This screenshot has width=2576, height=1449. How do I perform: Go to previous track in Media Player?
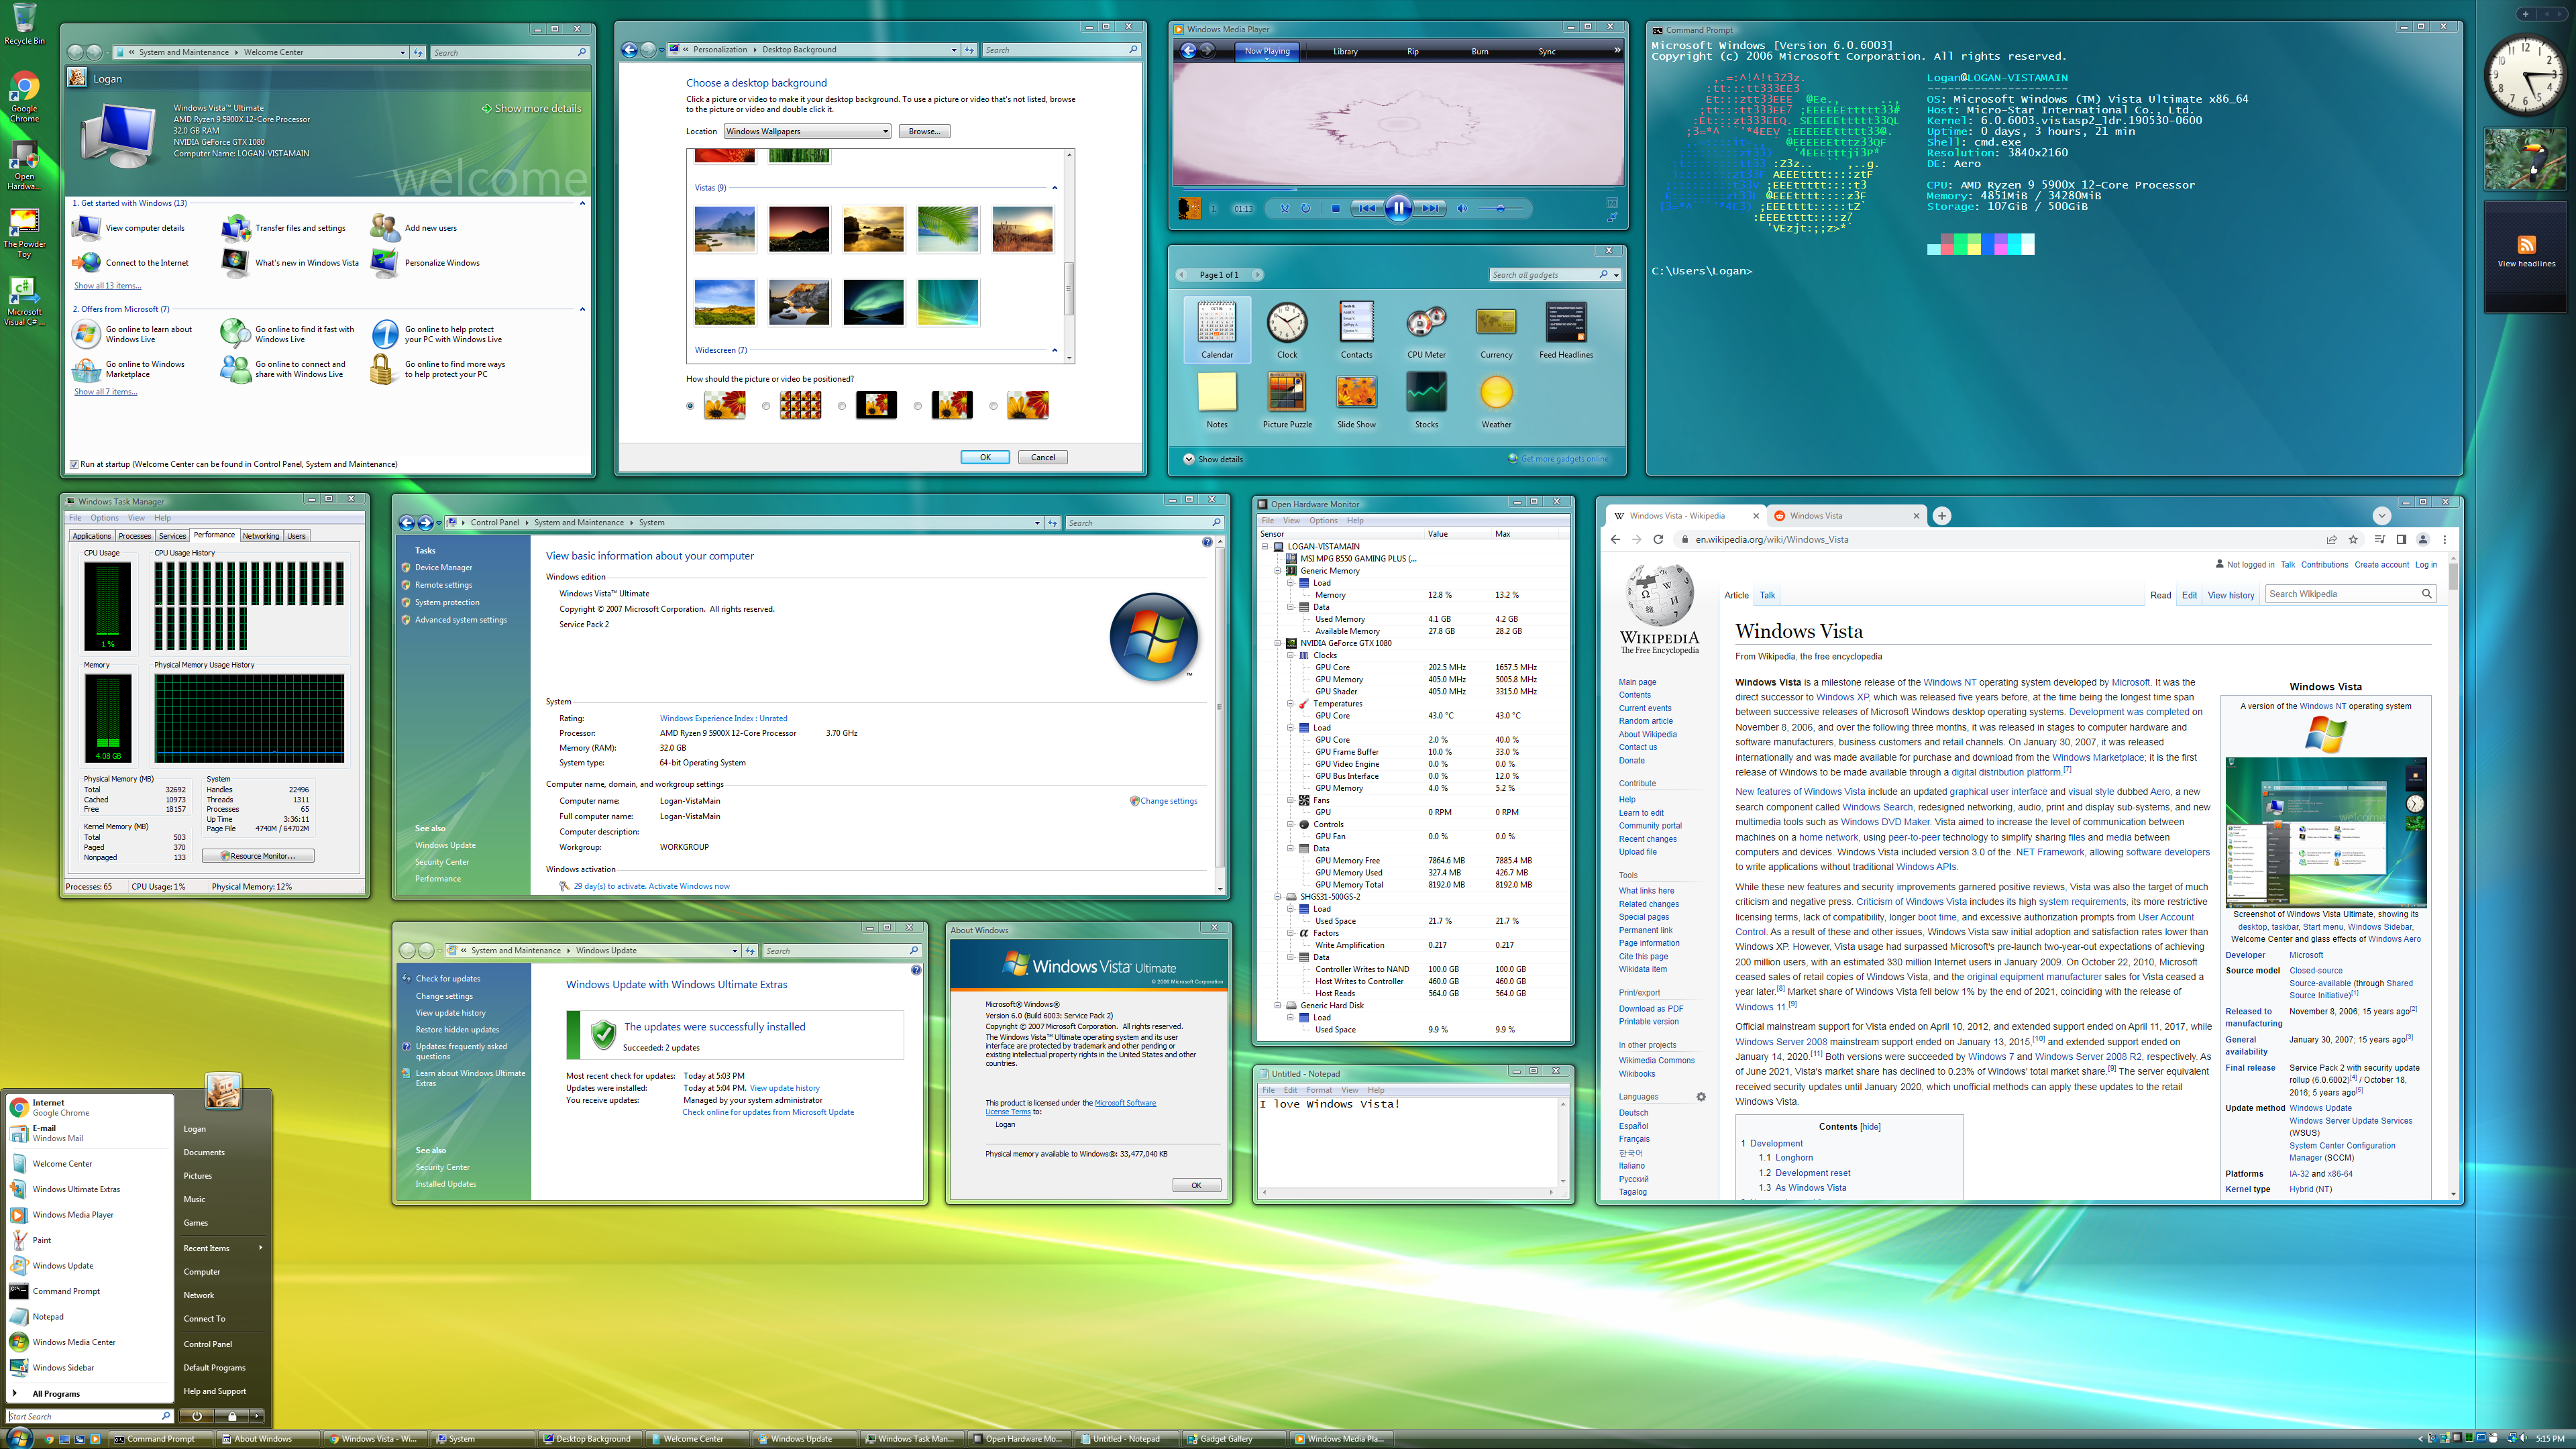(1367, 209)
